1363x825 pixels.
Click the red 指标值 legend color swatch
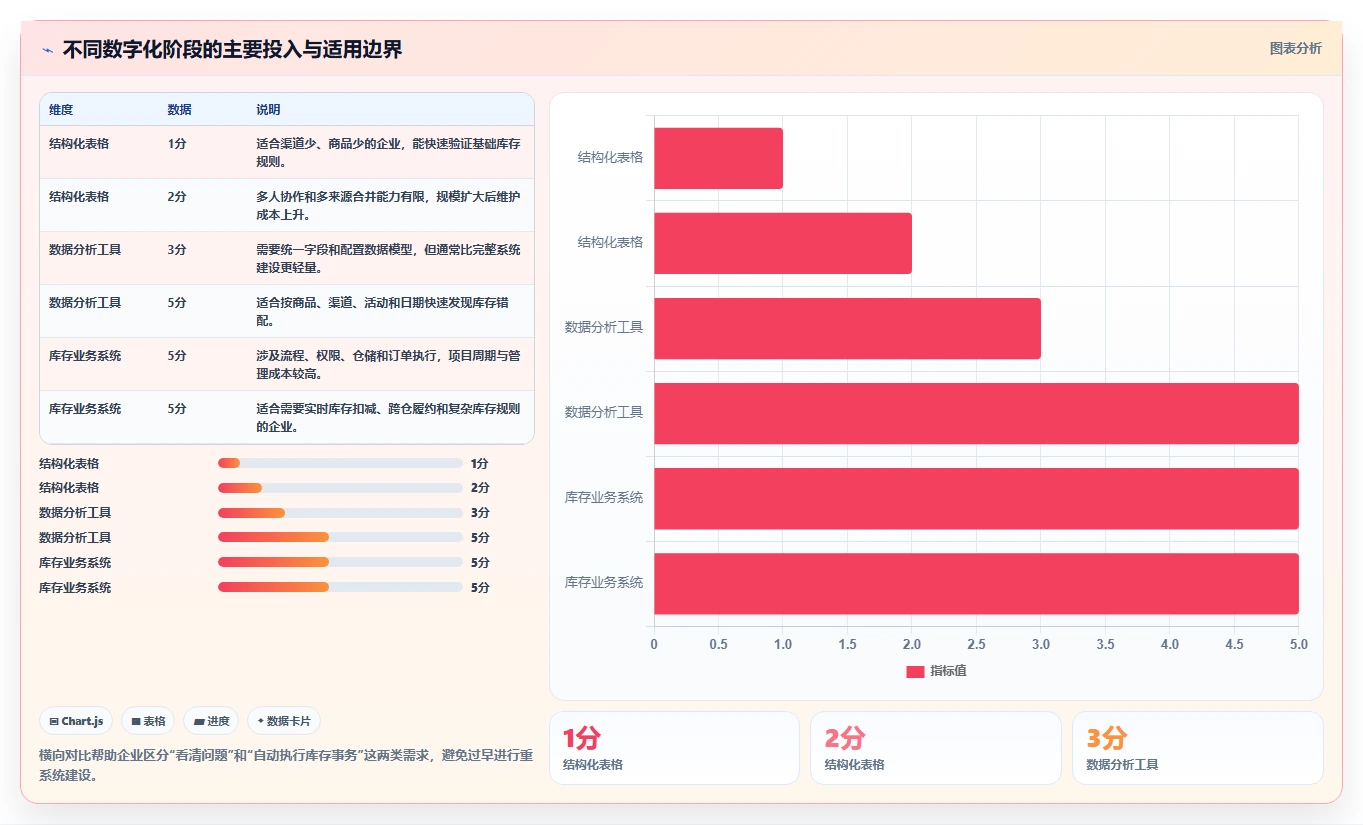(915, 671)
